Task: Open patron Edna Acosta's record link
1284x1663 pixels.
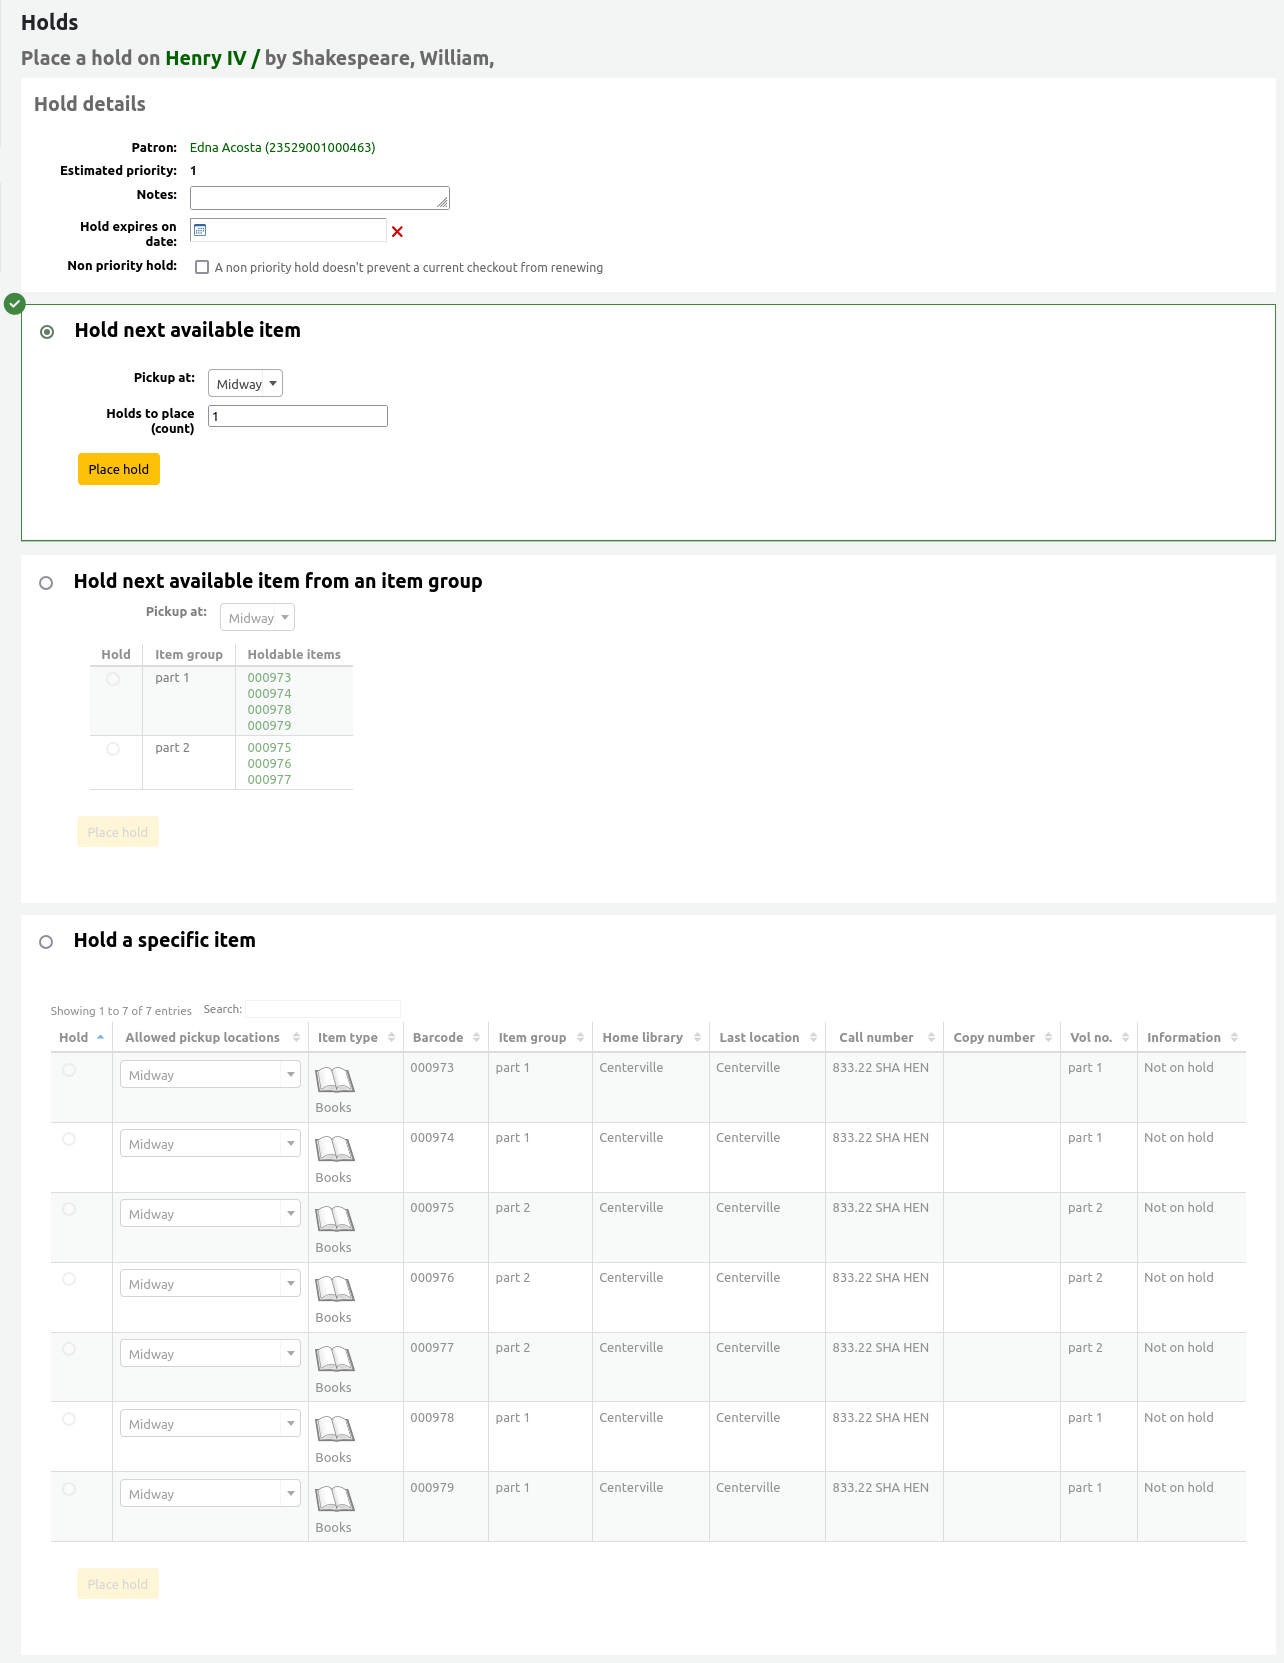Action: pyautogui.click(x=282, y=147)
